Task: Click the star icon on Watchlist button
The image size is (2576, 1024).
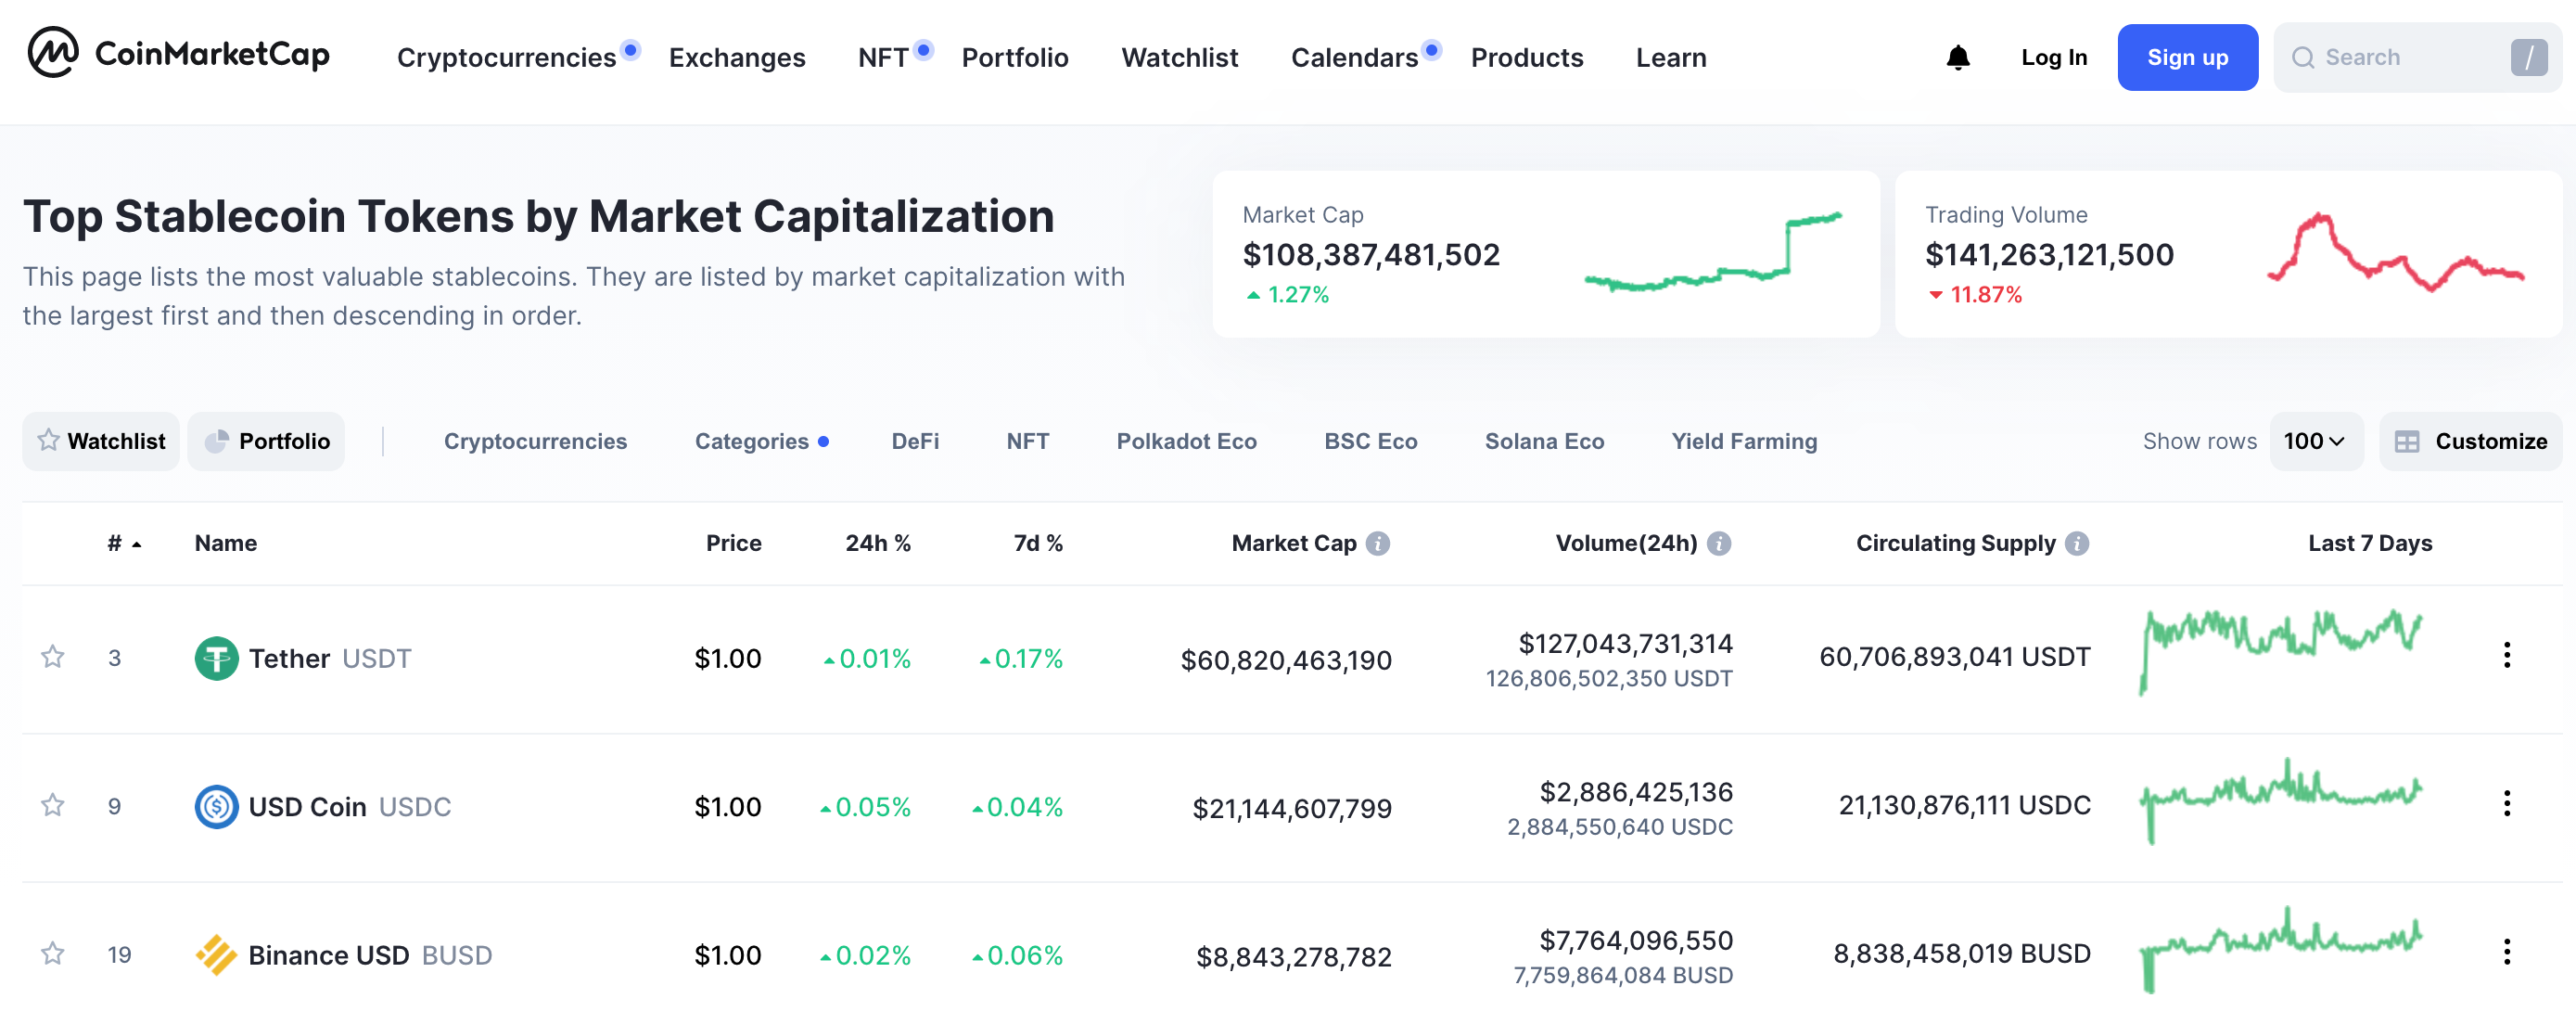Action: 48,440
